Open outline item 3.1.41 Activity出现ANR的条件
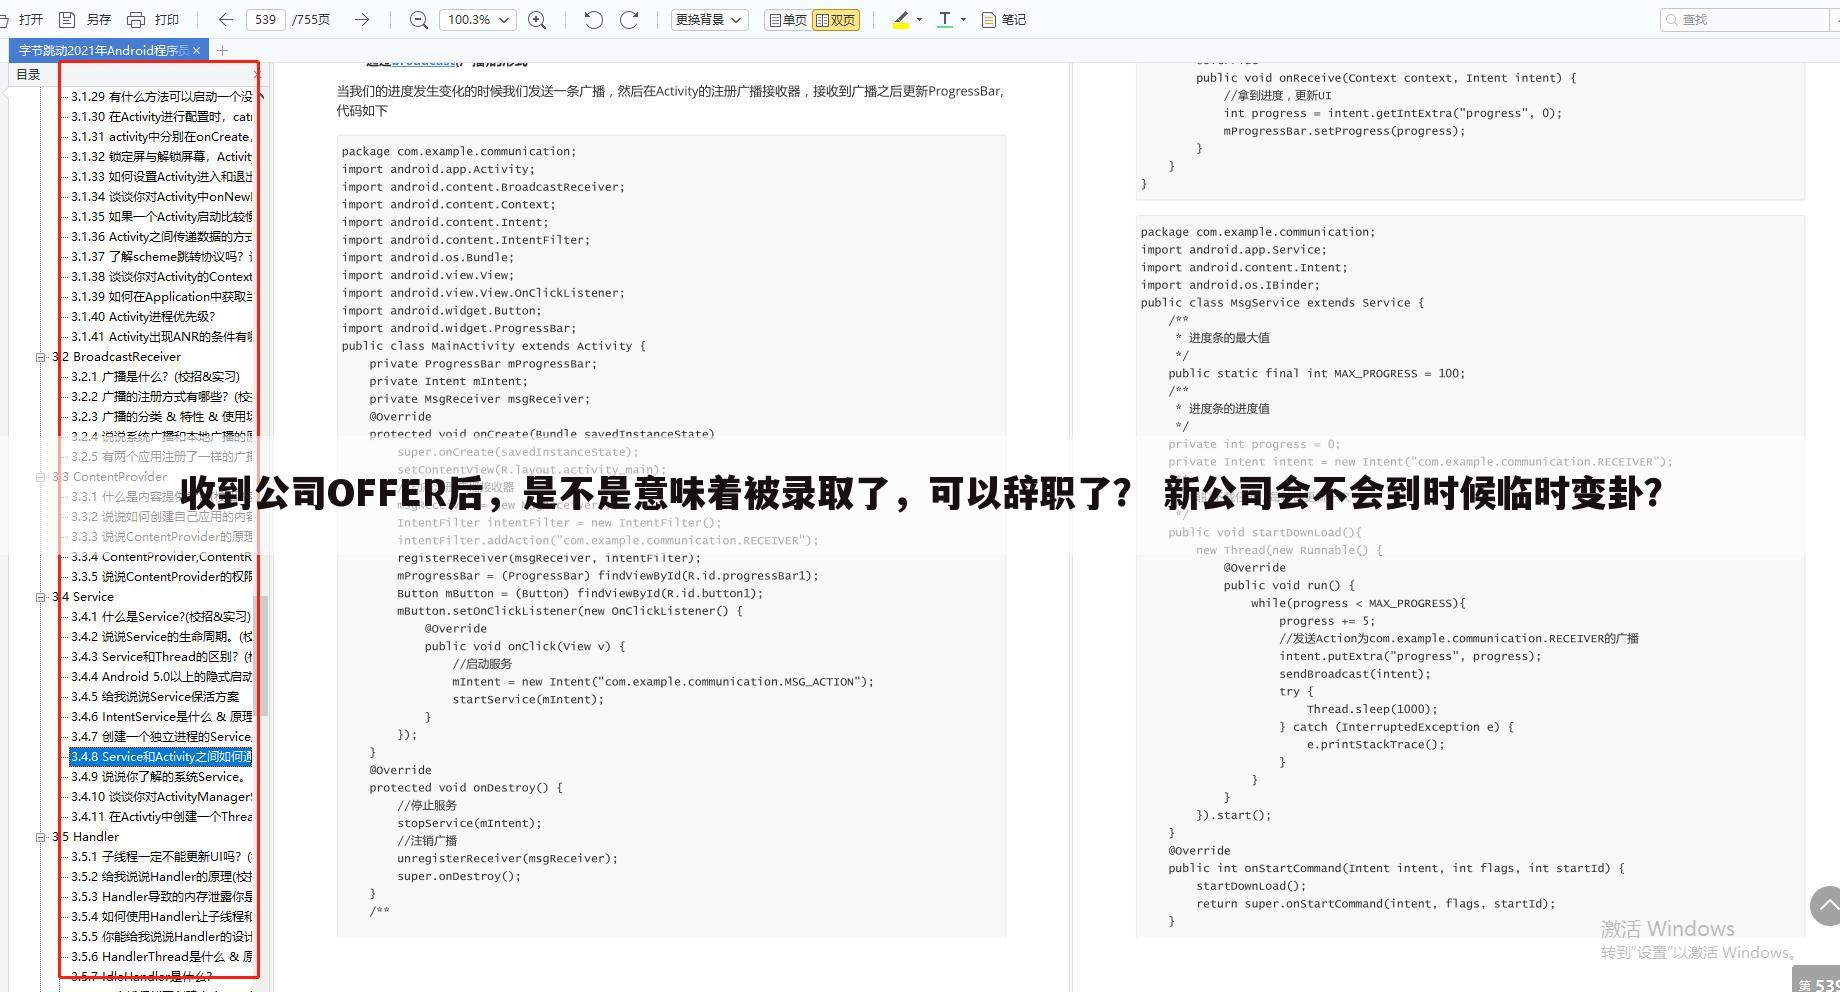 pos(161,337)
